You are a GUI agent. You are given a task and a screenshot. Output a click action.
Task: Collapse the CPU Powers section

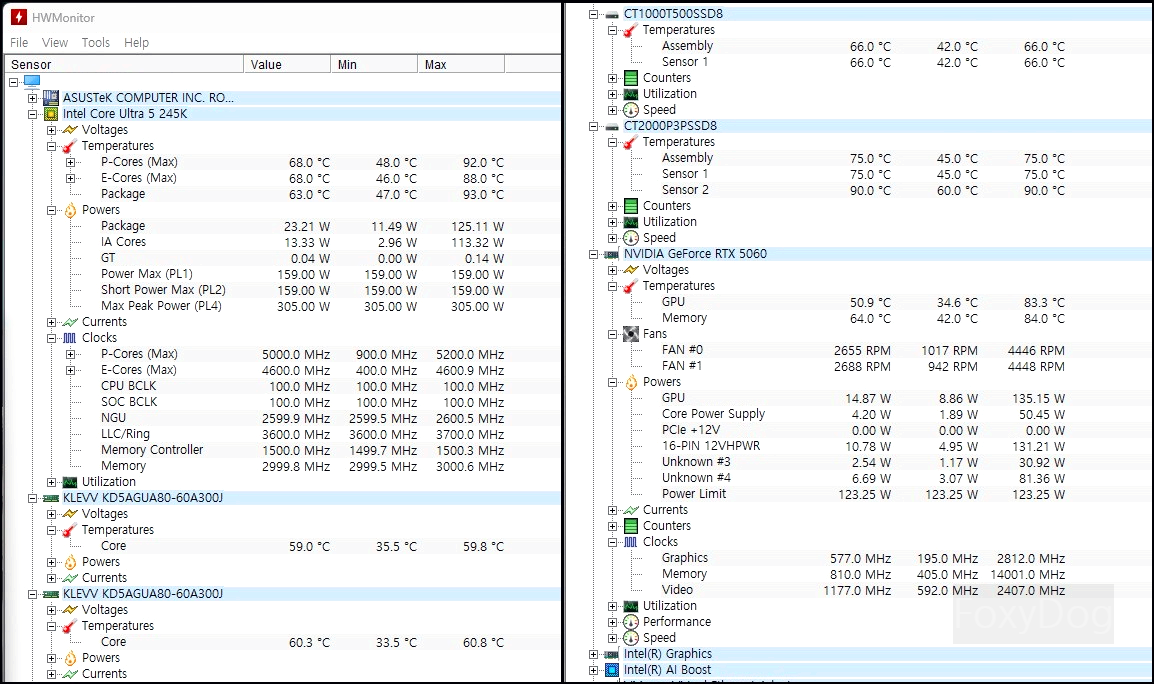coord(52,210)
